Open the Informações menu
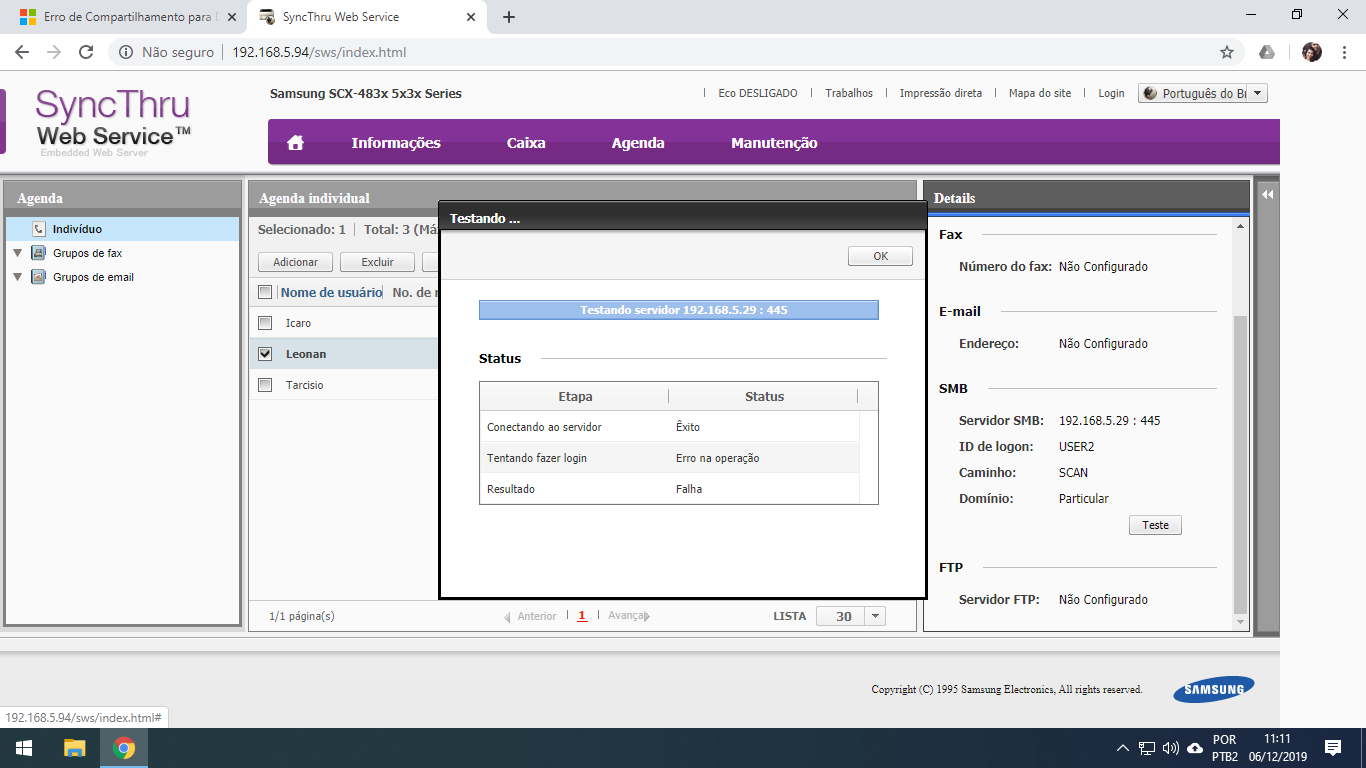The height and width of the screenshot is (768, 1366). click(396, 143)
